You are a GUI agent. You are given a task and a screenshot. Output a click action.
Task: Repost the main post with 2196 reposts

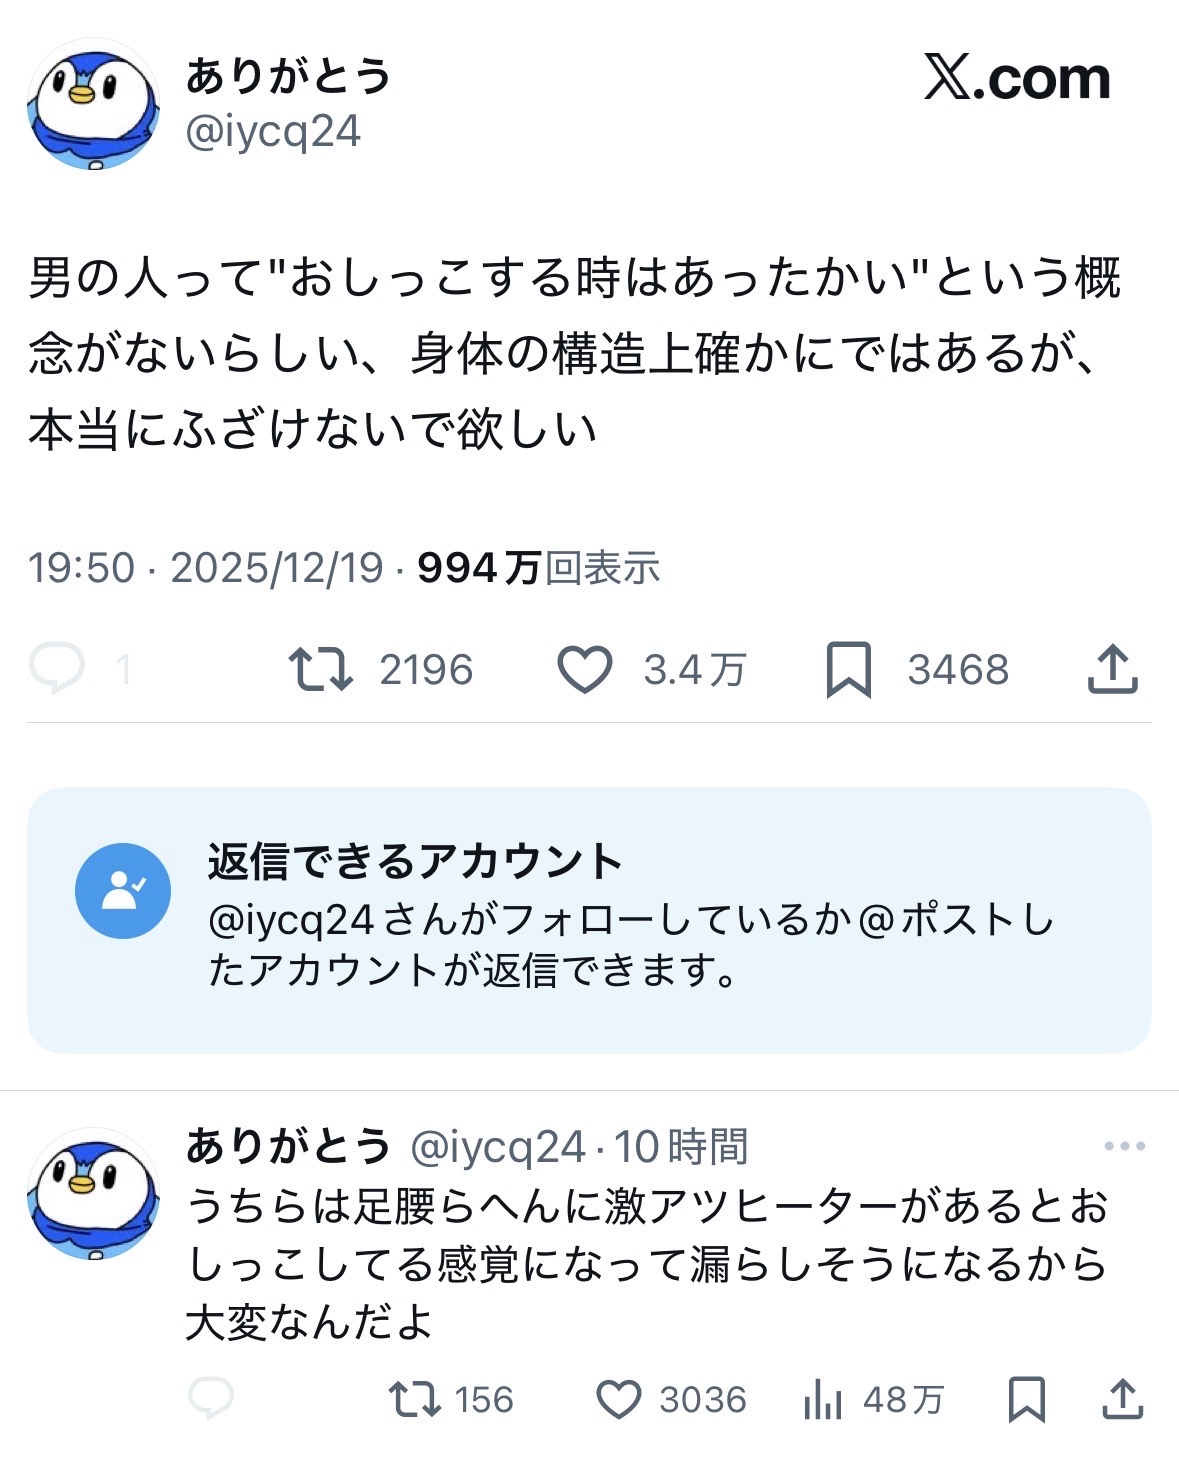320,669
